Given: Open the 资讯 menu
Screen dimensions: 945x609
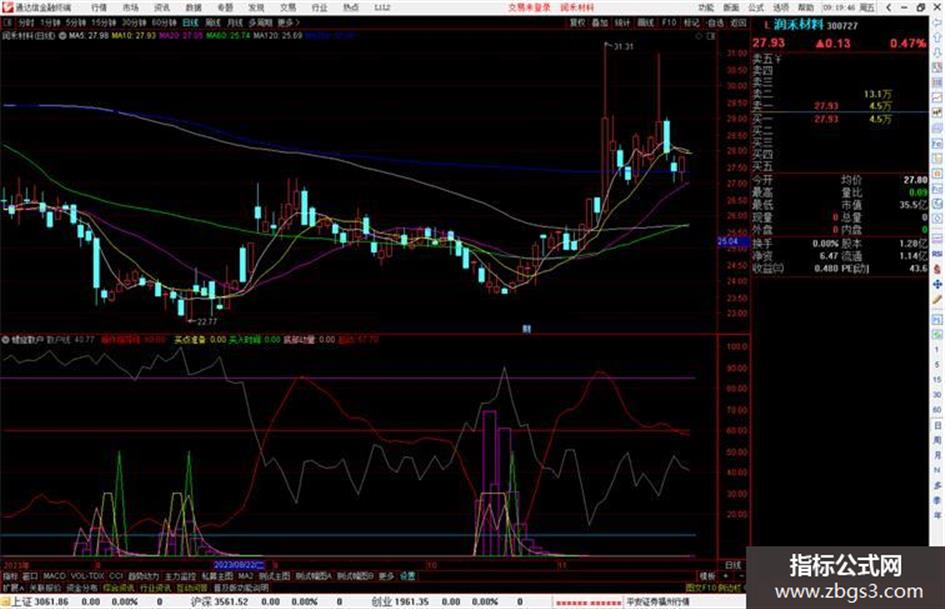Looking at the screenshot, I should (x=162, y=7).
